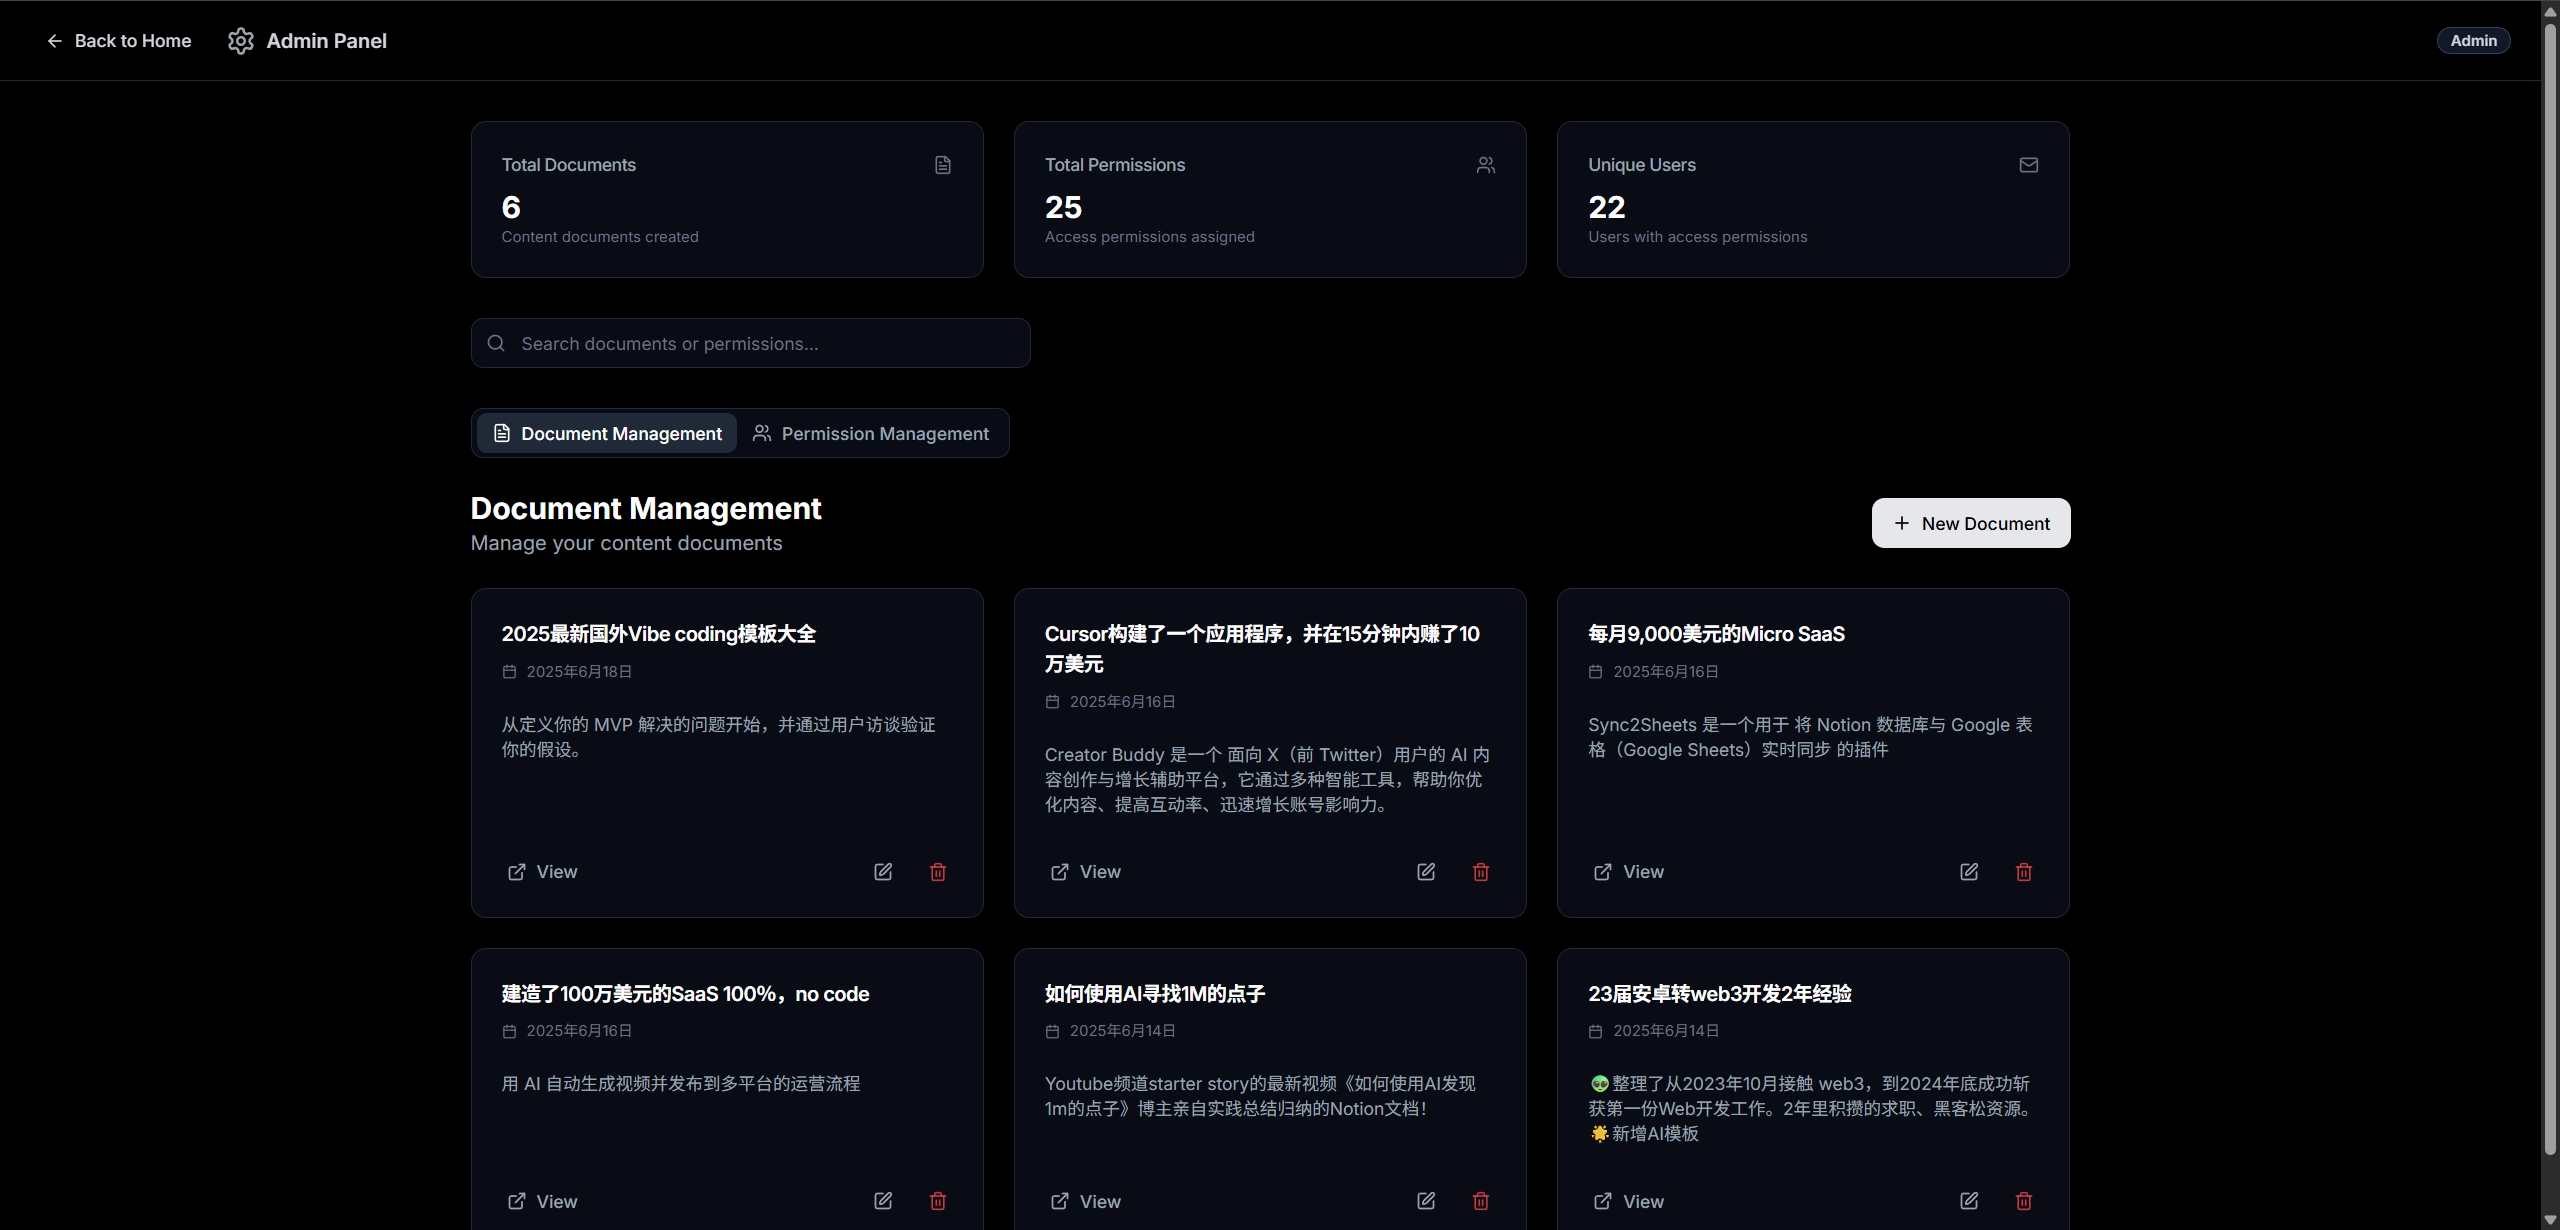
Task: Click the Admin badge in header
Action: coord(2472,41)
